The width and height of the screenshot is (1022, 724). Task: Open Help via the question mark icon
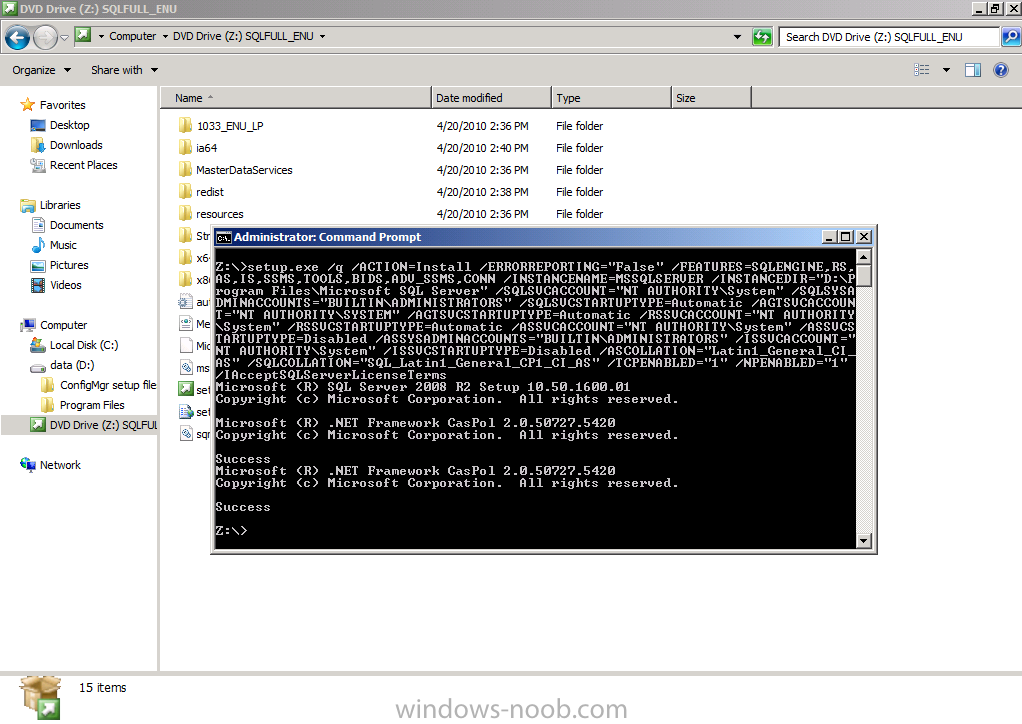click(x=1001, y=70)
